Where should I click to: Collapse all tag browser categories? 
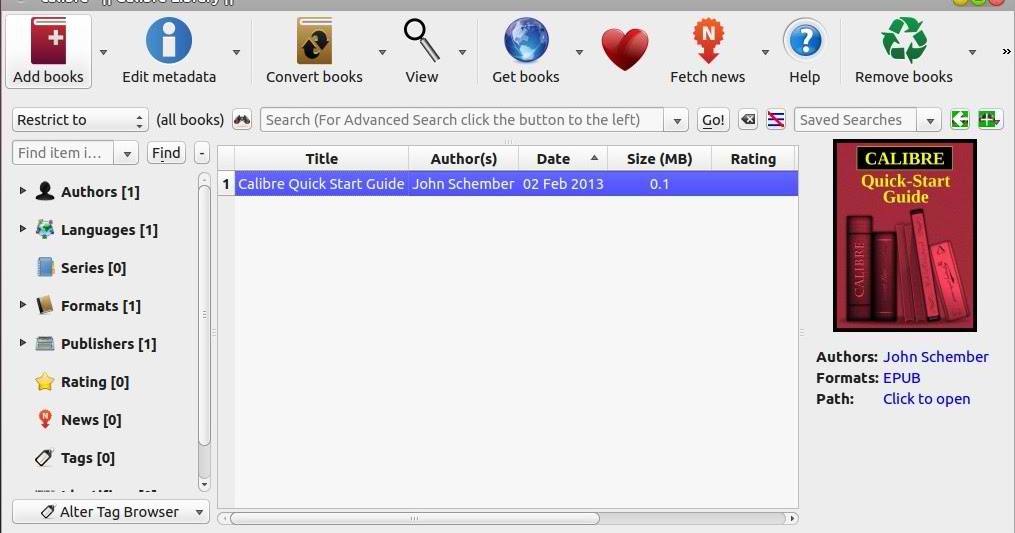(202, 153)
